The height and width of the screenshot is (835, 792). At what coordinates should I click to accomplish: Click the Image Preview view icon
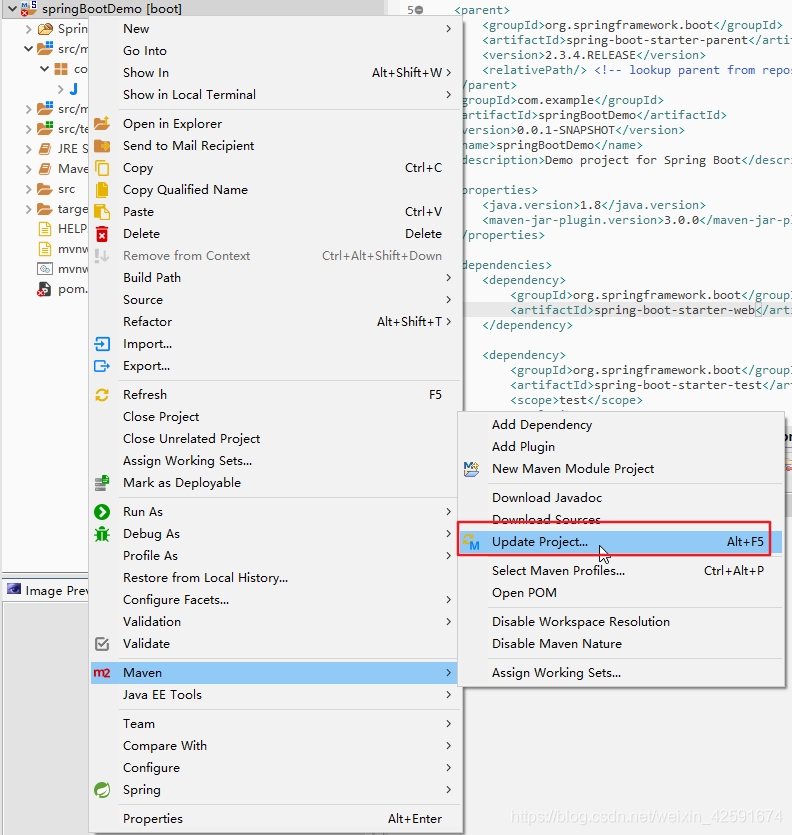pyautogui.click(x=14, y=589)
